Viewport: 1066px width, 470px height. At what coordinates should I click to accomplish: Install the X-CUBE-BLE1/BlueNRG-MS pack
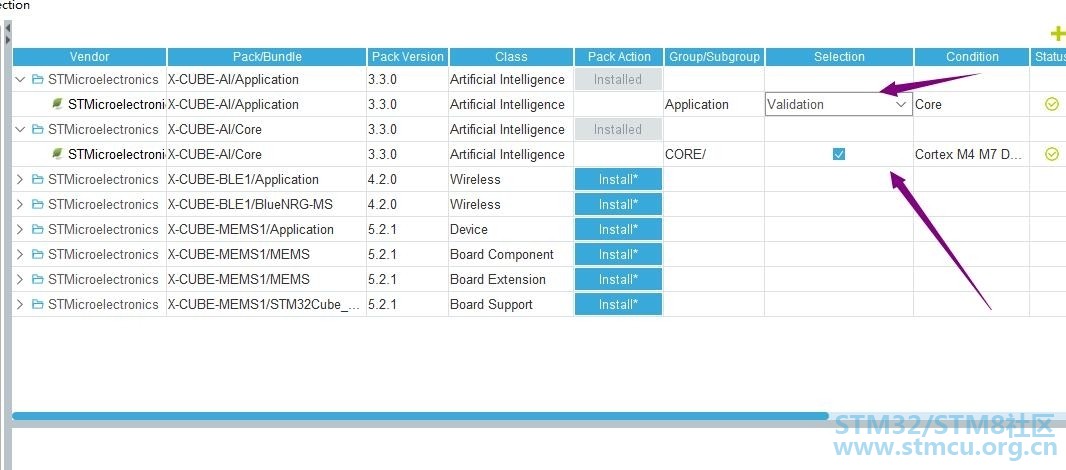point(618,204)
